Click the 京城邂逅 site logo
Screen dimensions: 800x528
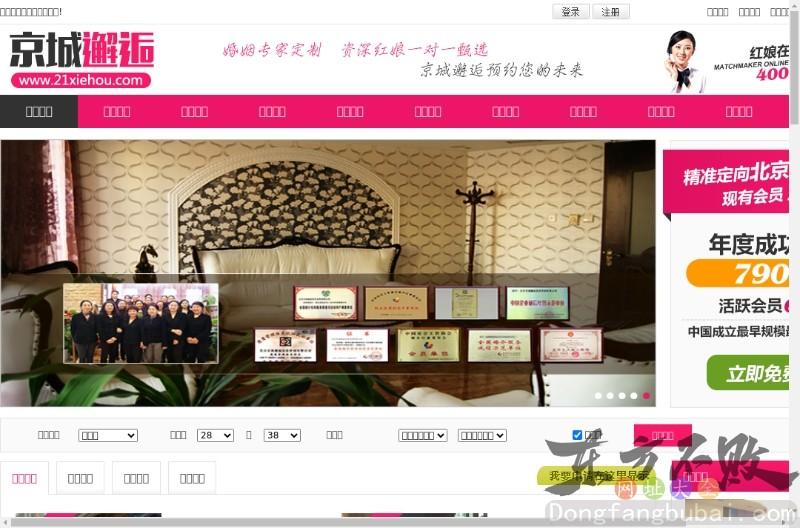click(82, 60)
